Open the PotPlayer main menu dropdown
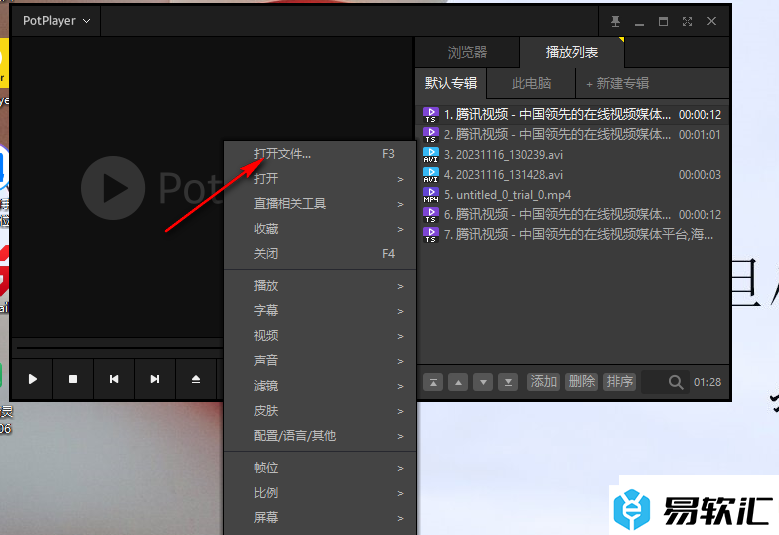Image resolution: width=779 pixels, height=535 pixels. pyautogui.click(x=57, y=20)
